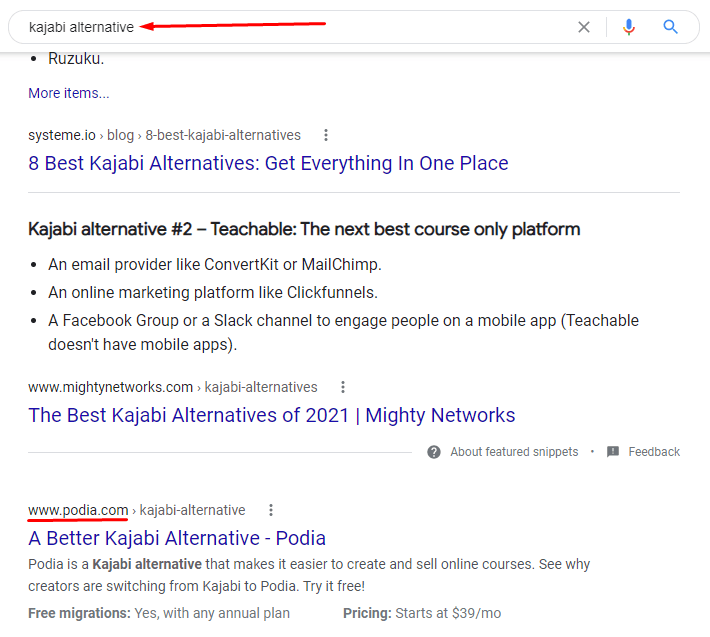Open the three-dot menu beside the mightynetworks.com result
This screenshot has width=710, height=637.
(x=343, y=387)
